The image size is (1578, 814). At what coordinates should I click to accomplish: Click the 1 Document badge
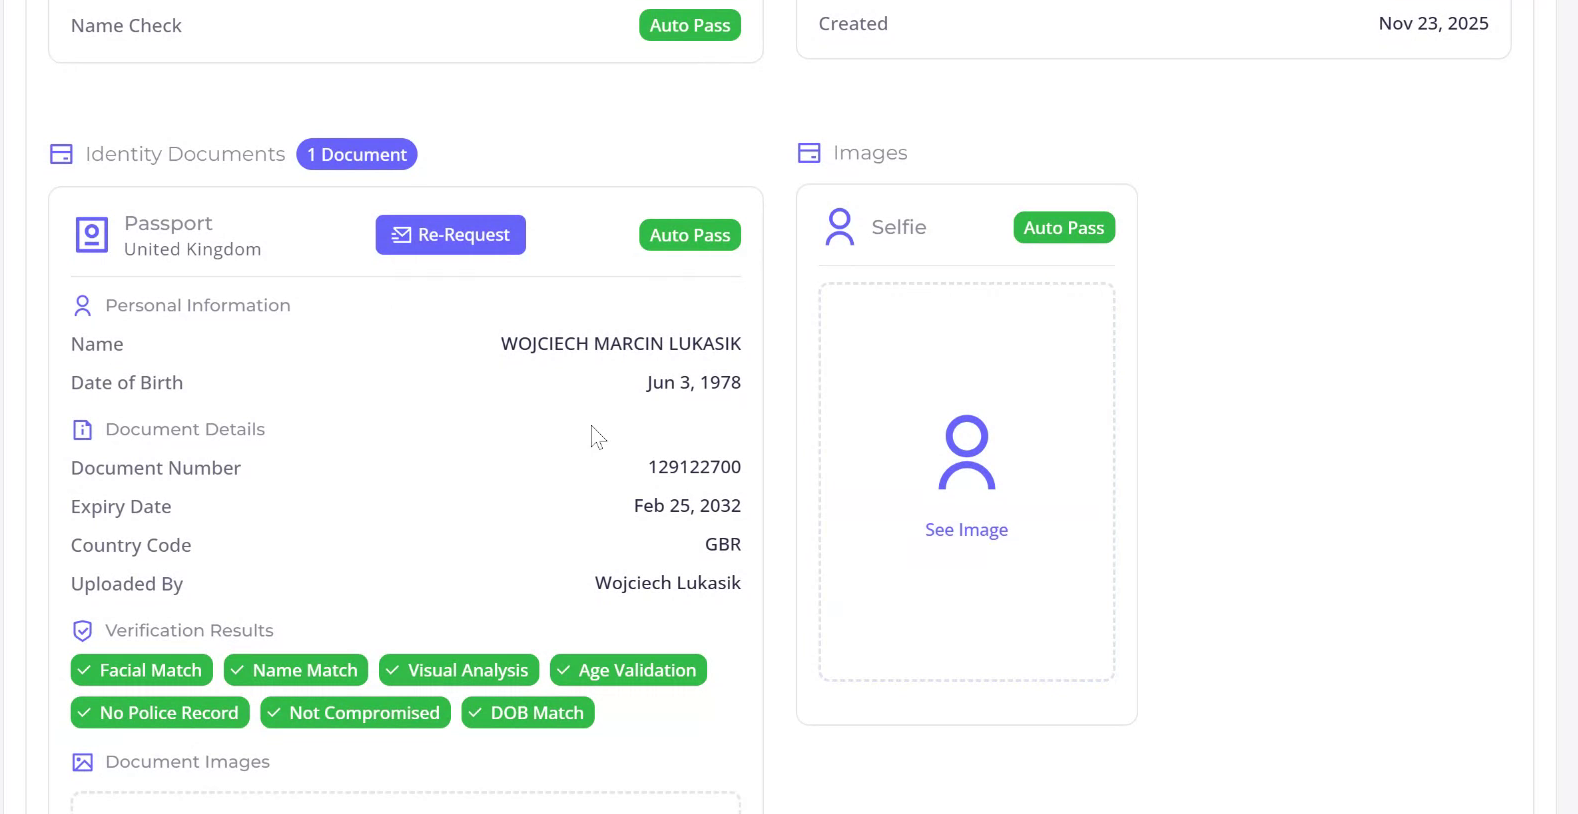pos(357,154)
